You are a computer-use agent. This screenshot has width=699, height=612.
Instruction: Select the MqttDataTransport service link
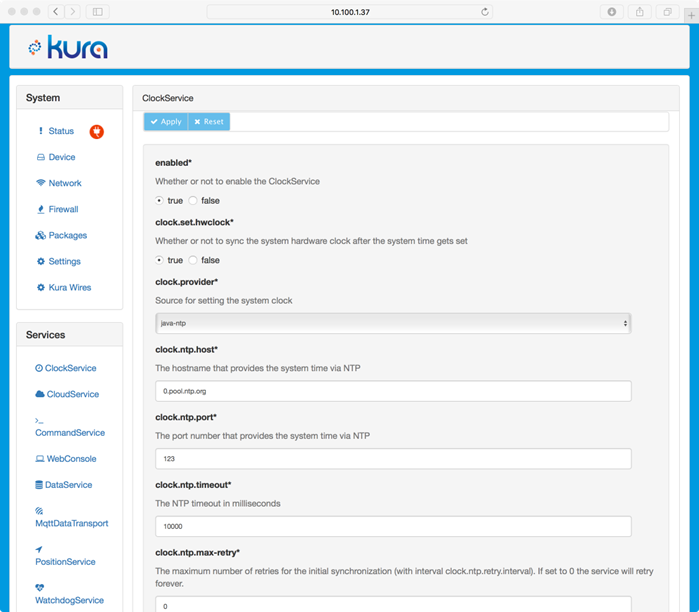[72, 523]
